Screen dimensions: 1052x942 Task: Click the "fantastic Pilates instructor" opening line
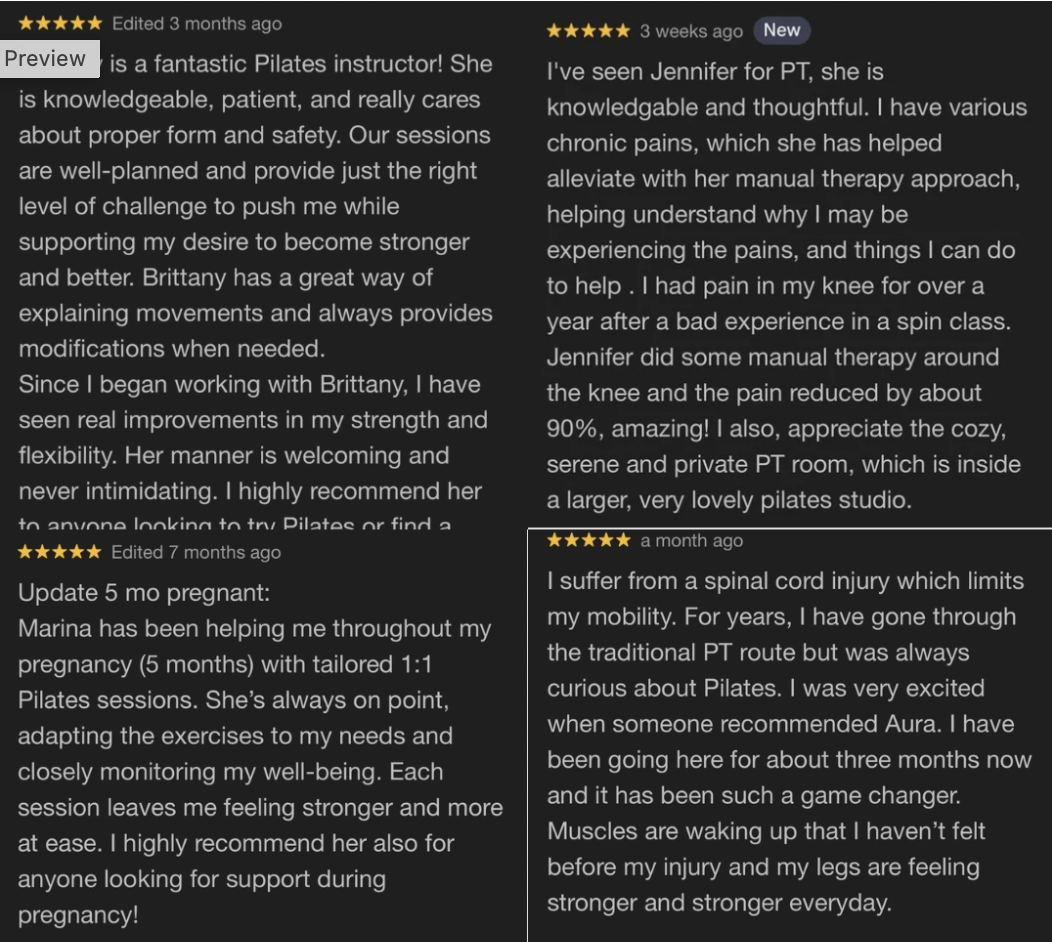pyautogui.click(x=300, y=64)
